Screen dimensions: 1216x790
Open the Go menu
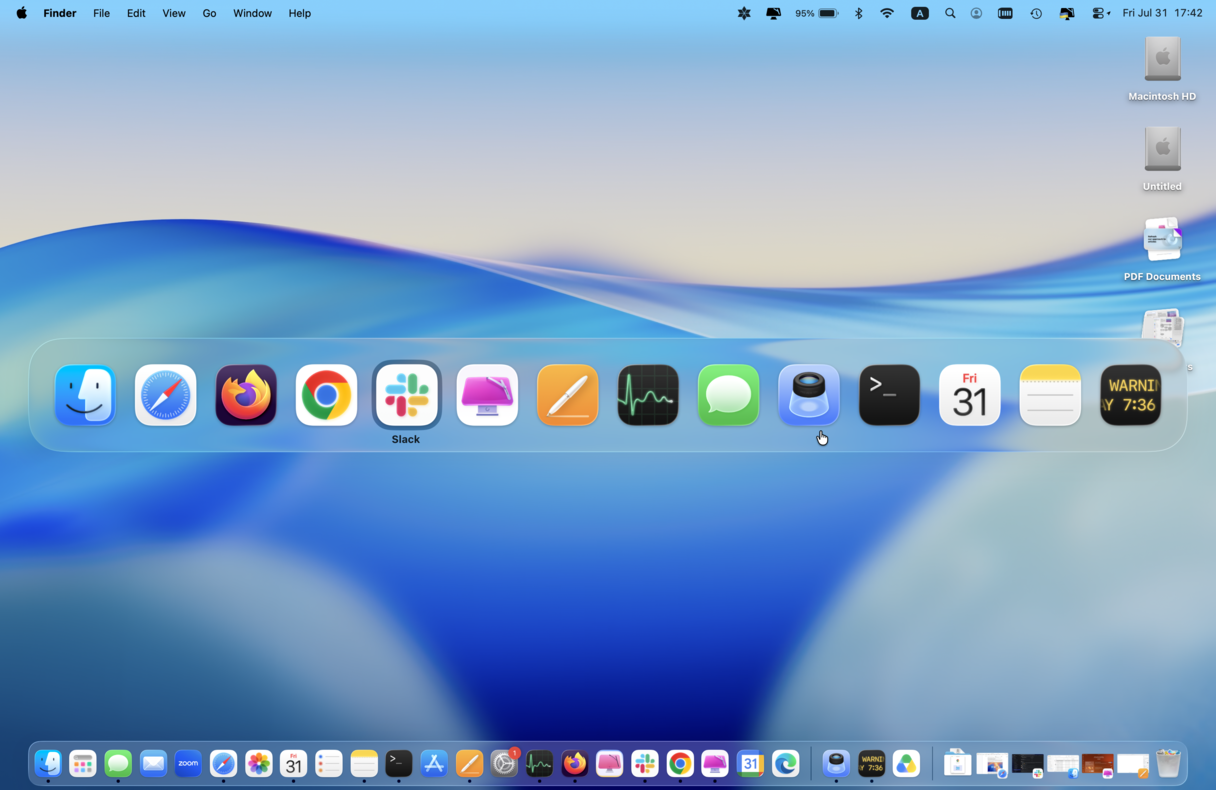click(x=209, y=13)
